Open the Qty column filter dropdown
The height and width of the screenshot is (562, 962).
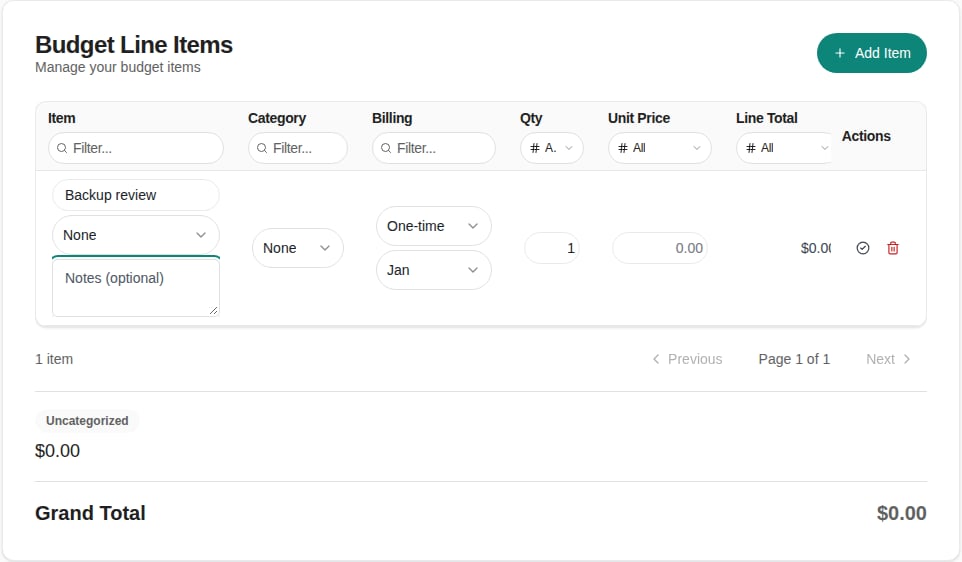(x=552, y=148)
